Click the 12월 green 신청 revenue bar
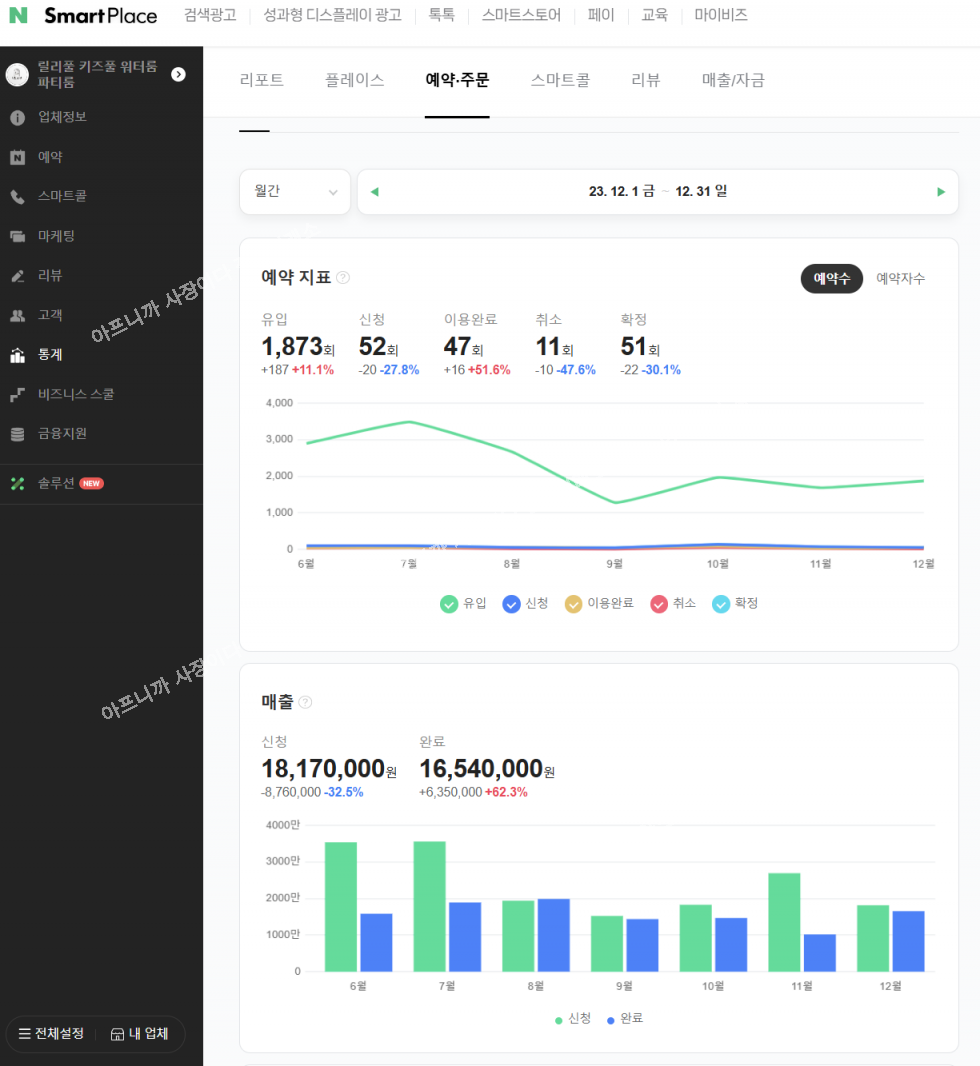Viewport: 980px width, 1066px height. pos(873,938)
